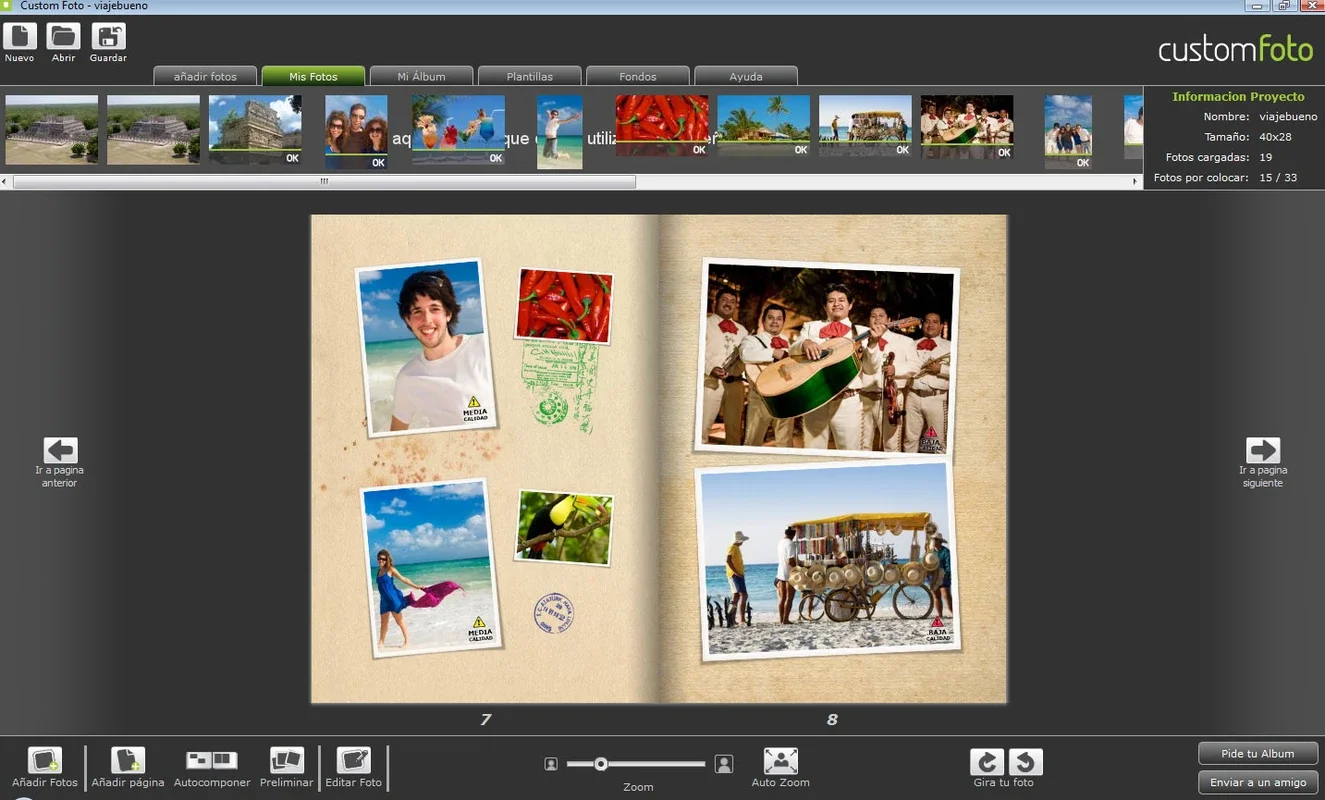Select the tropical cocktails thumbnail
This screenshot has width=1325, height=800.
point(459,130)
